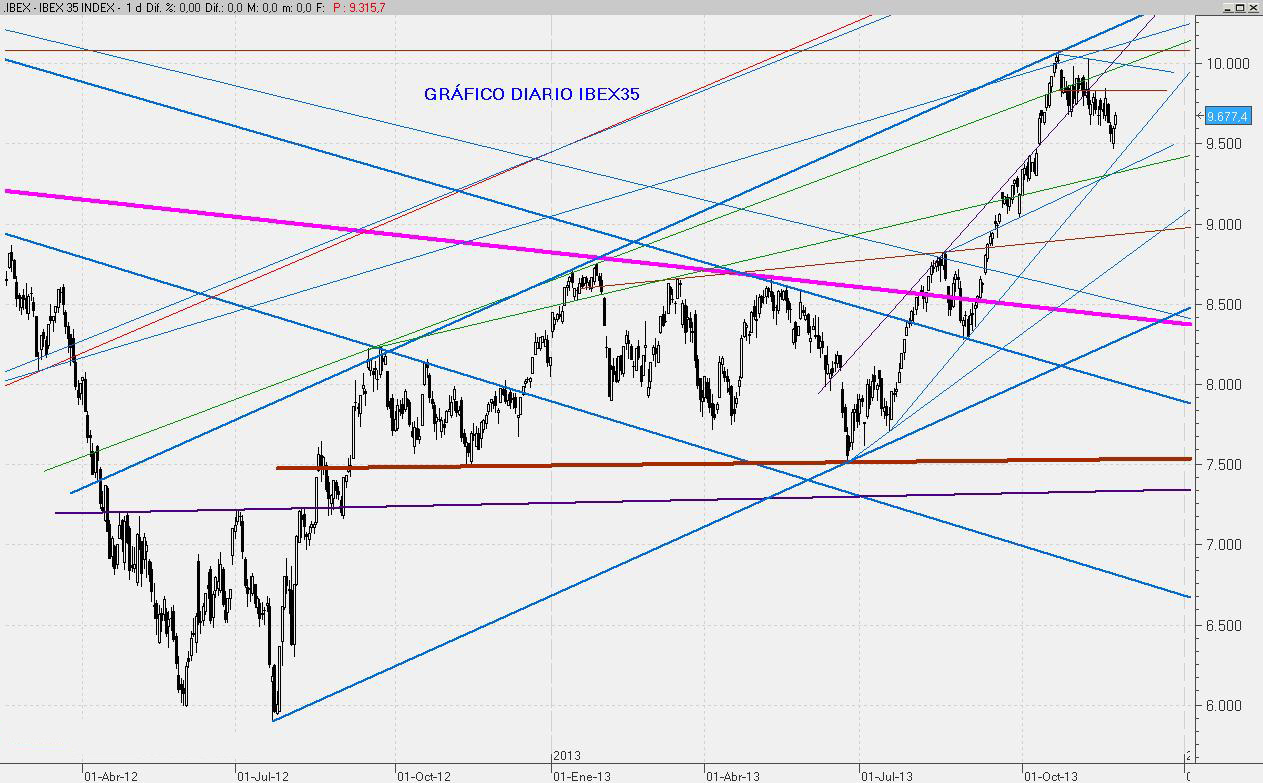Click the 7.000 price axis label
Image resolution: width=1263 pixels, height=783 pixels.
(x=1227, y=545)
